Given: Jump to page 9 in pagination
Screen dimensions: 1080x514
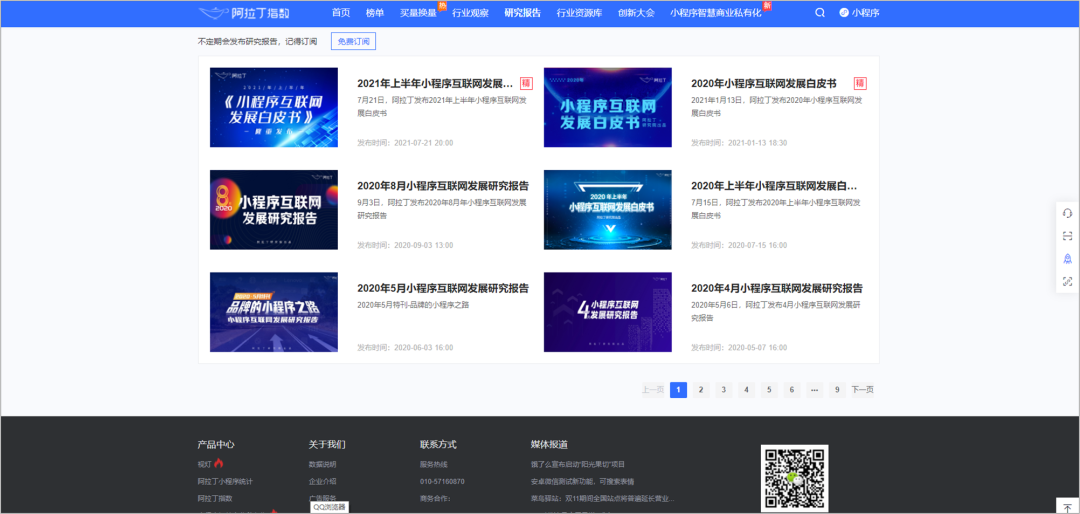Looking at the screenshot, I should click(837, 390).
